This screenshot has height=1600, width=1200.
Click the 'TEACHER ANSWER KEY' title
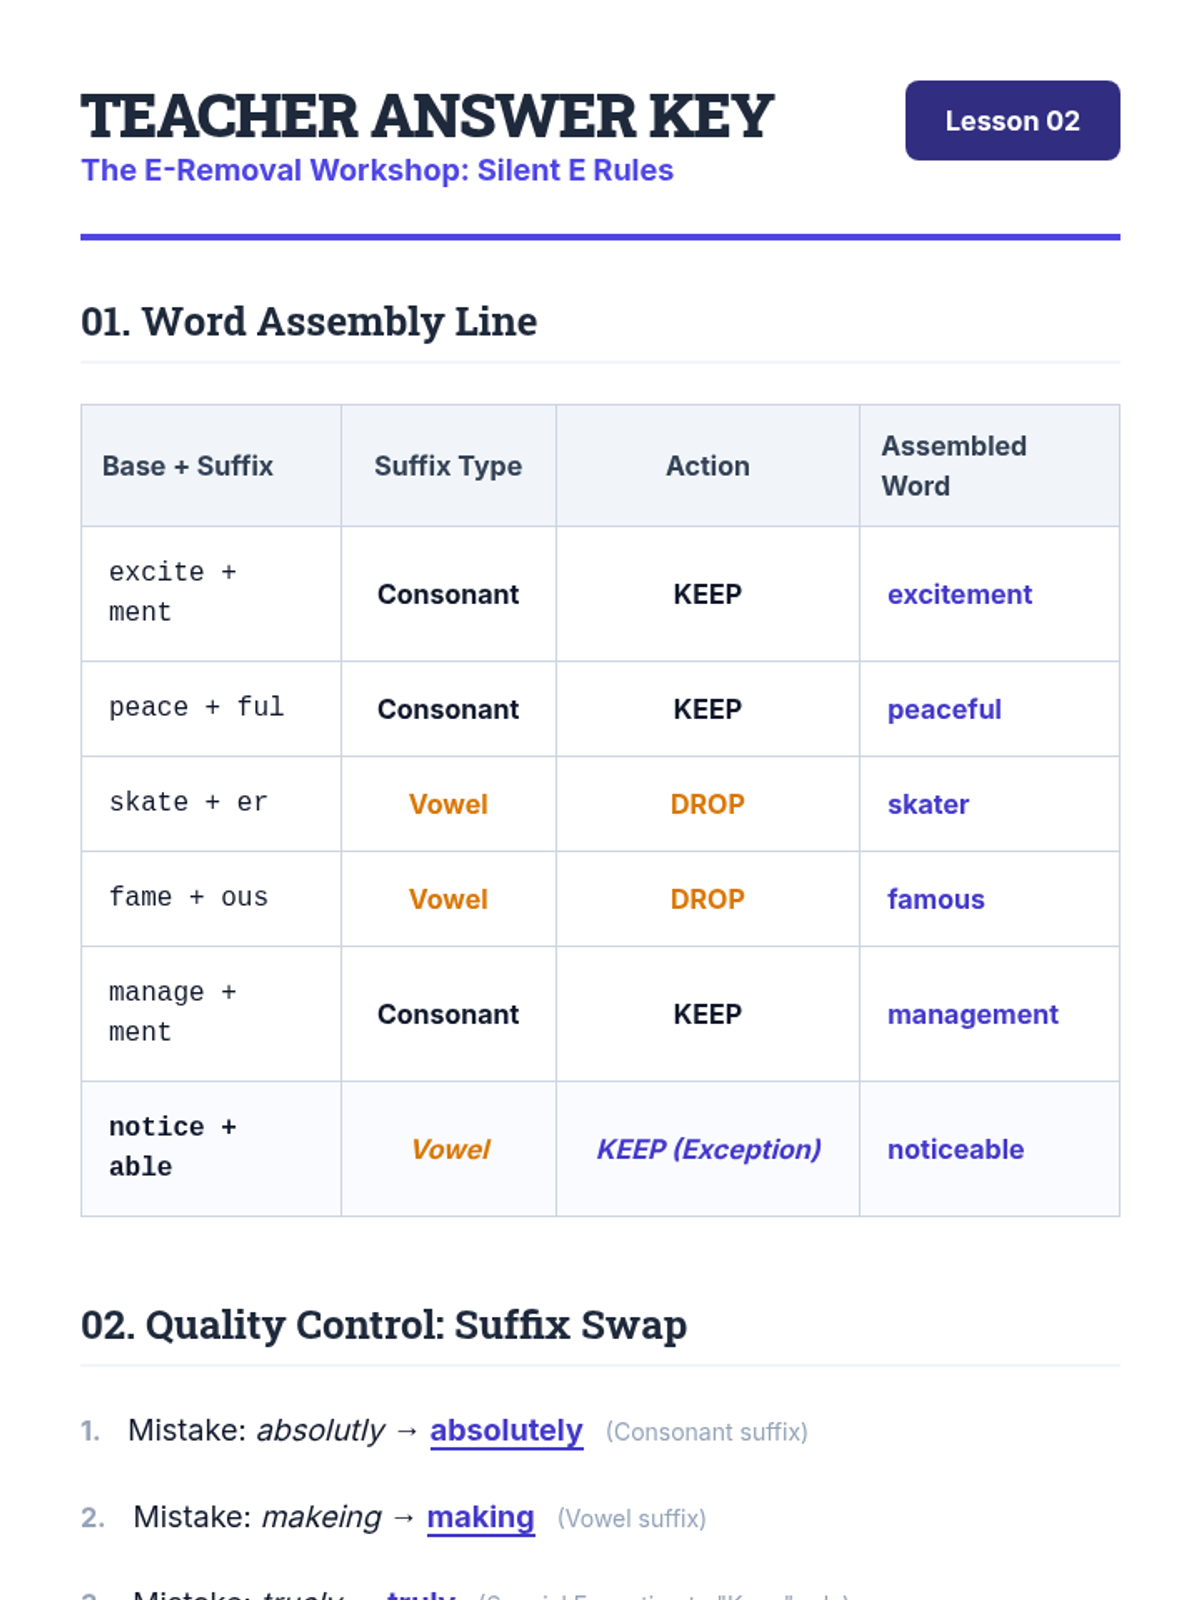(427, 116)
